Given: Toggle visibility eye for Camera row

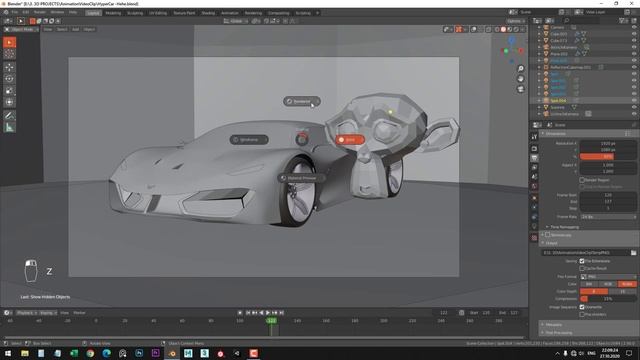Looking at the screenshot, I should [x=634, y=27].
